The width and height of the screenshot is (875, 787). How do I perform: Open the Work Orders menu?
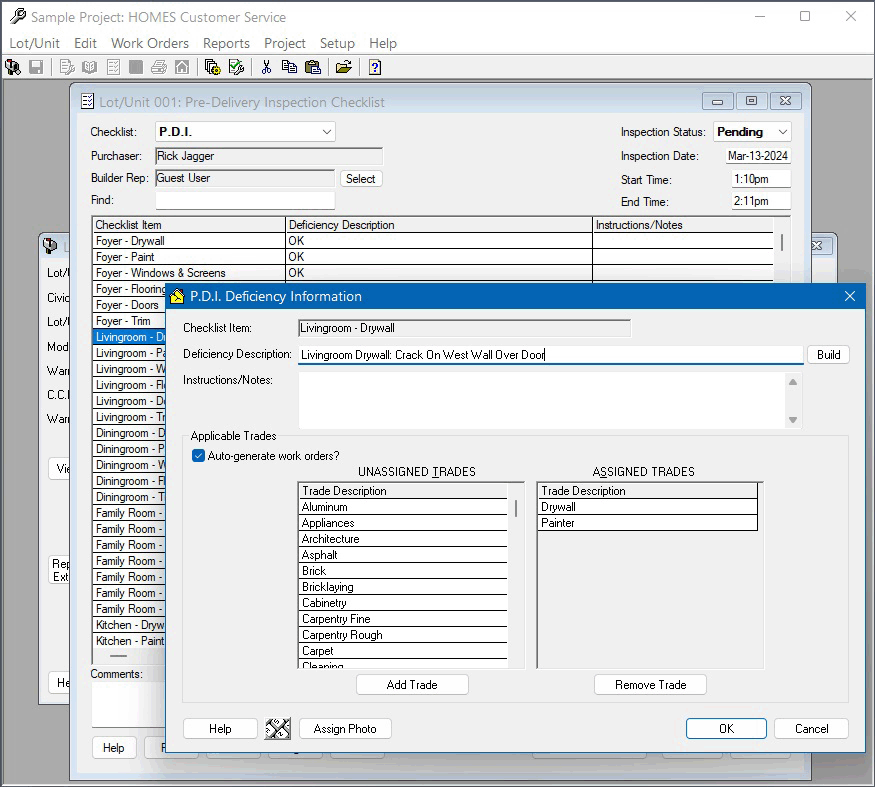point(149,43)
